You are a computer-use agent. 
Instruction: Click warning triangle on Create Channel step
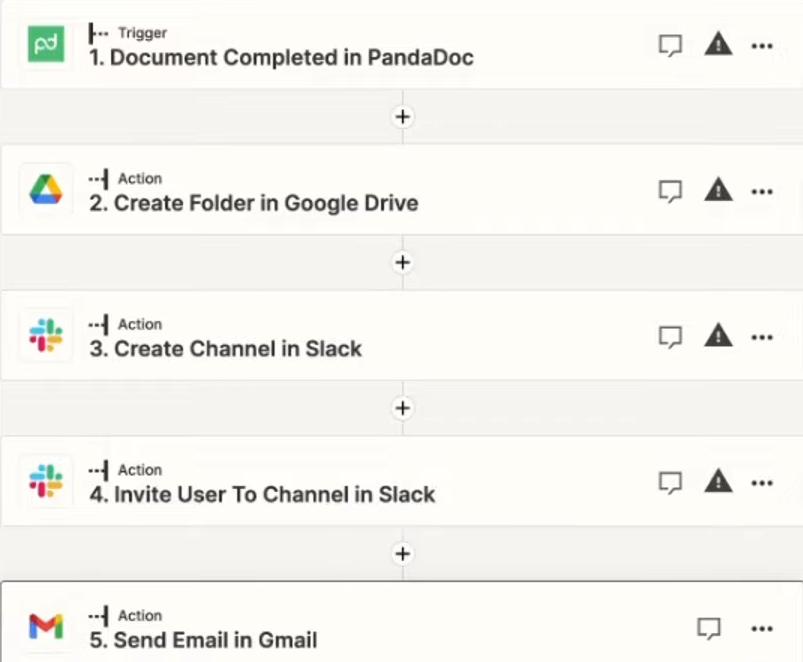tap(719, 335)
